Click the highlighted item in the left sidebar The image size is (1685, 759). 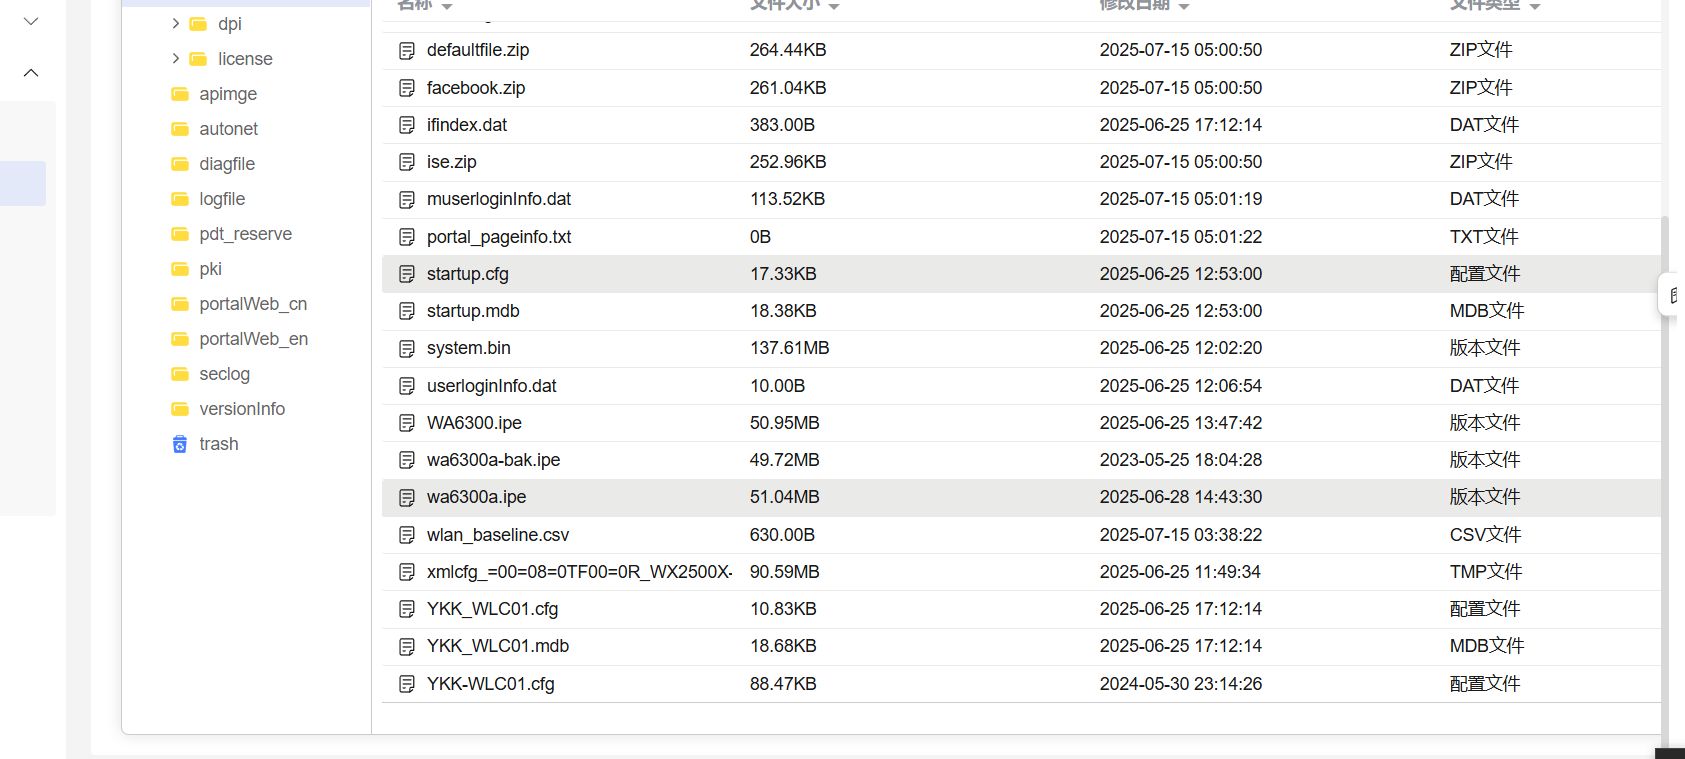pyautogui.click(x=23, y=183)
